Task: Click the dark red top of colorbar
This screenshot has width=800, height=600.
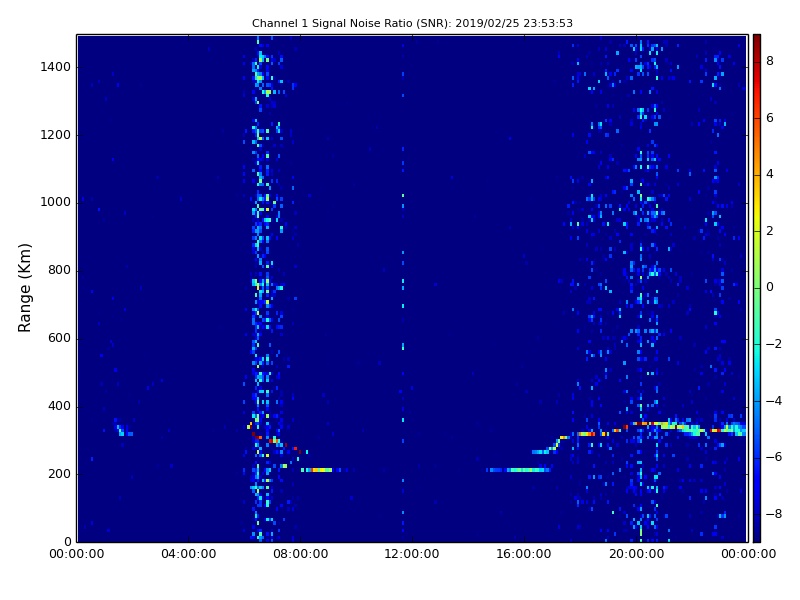Action: point(756,38)
